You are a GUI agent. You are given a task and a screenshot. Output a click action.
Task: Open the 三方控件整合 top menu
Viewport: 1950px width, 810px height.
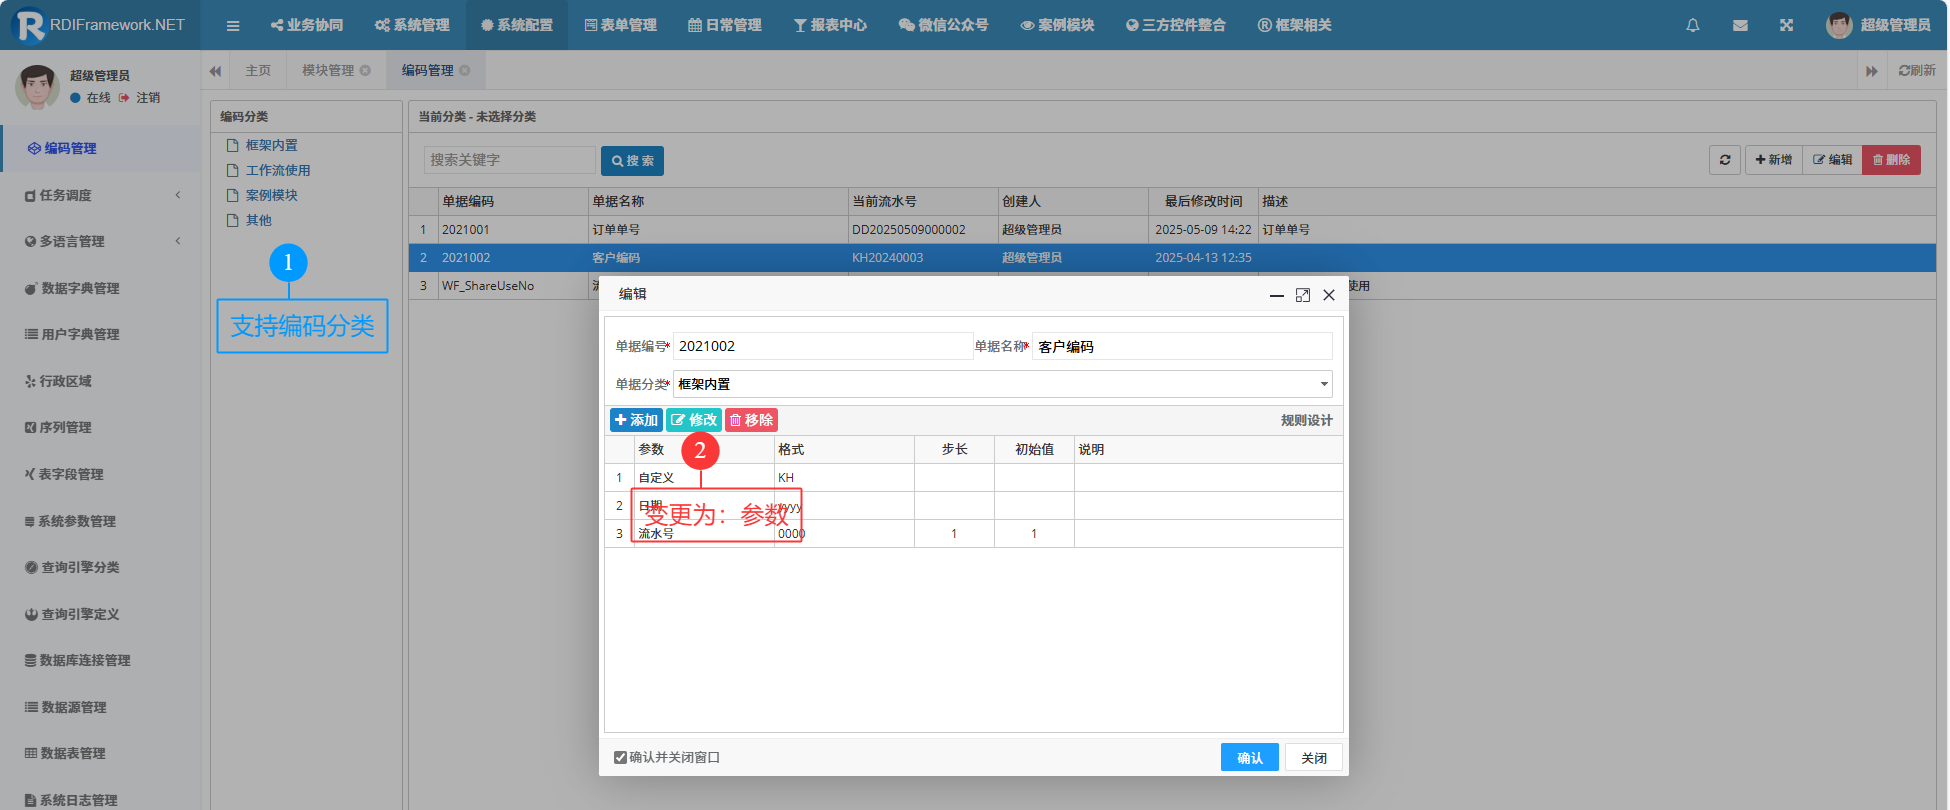1176,25
